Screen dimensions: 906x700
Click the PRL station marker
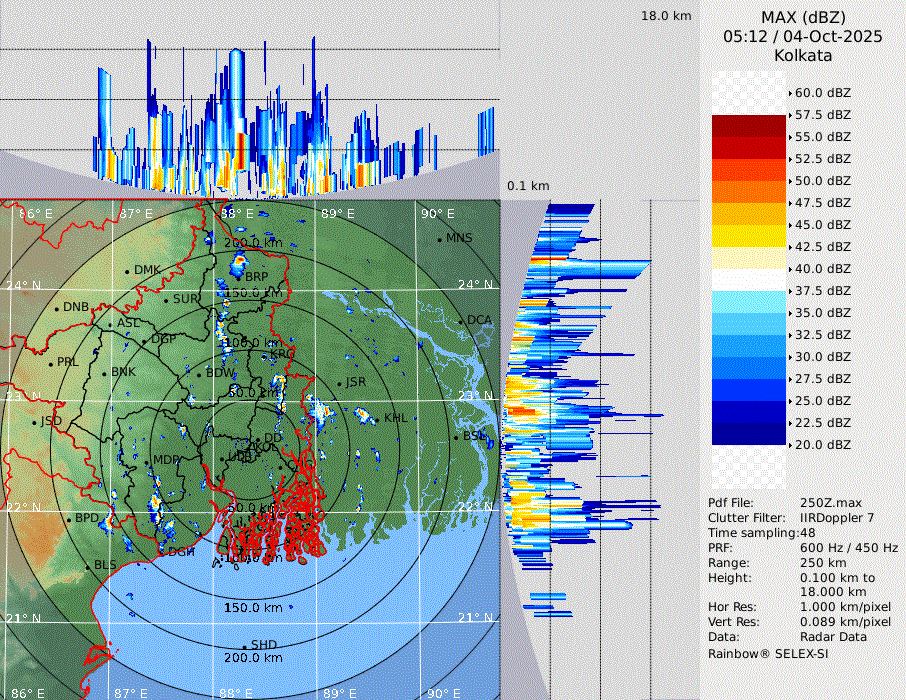[51, 362]
